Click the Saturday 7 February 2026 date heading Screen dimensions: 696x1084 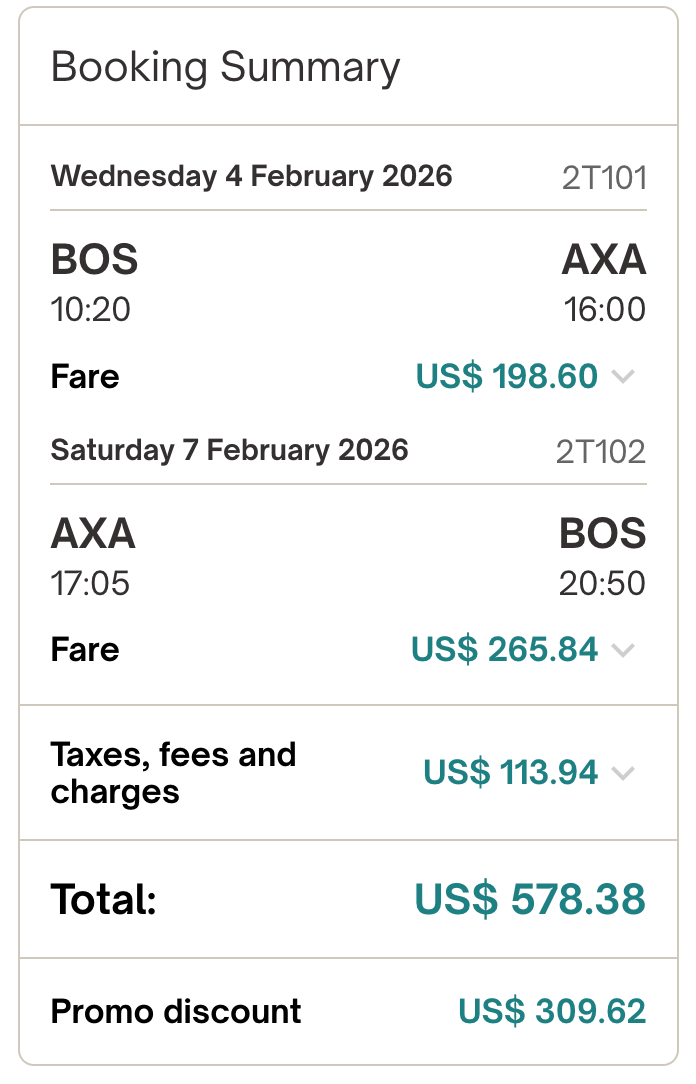[x=230, y=450]
